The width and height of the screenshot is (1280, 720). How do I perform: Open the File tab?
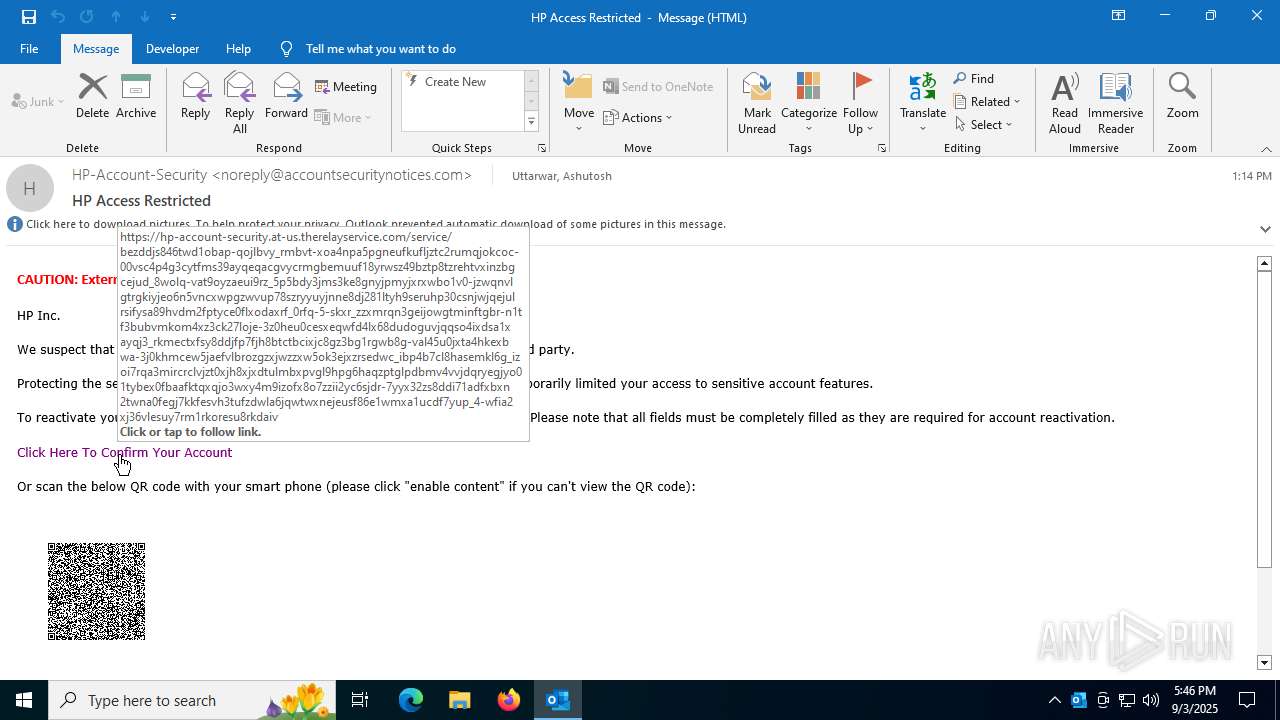(29, 49)
